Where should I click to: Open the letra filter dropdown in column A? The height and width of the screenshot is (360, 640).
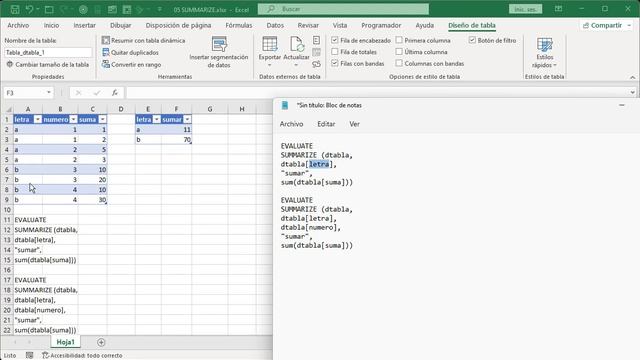[x=38, y=119]
